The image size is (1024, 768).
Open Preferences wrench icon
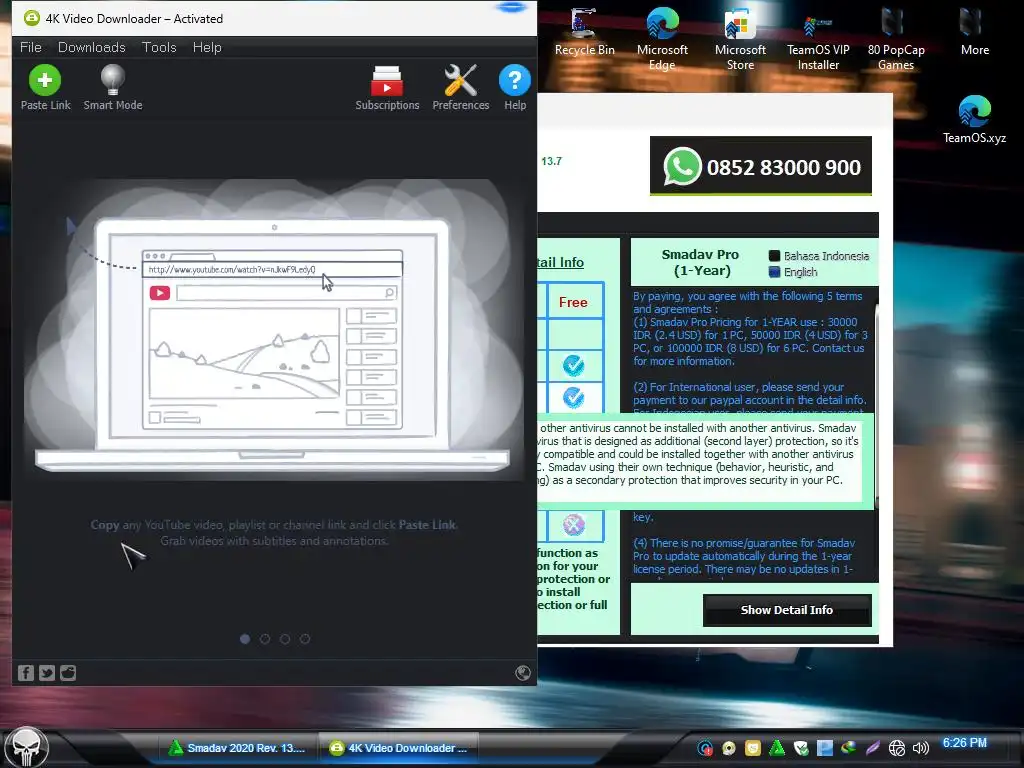click(x=460, y=88)
